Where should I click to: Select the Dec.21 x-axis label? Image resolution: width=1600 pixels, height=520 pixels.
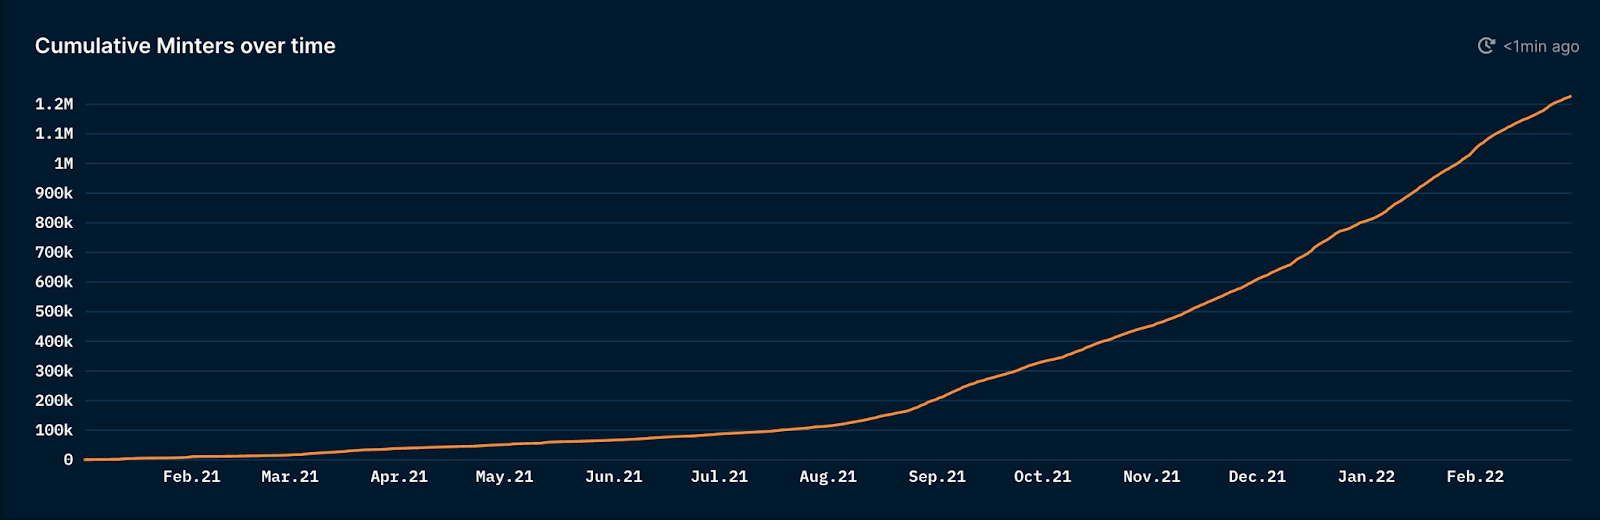(1257, 477)
